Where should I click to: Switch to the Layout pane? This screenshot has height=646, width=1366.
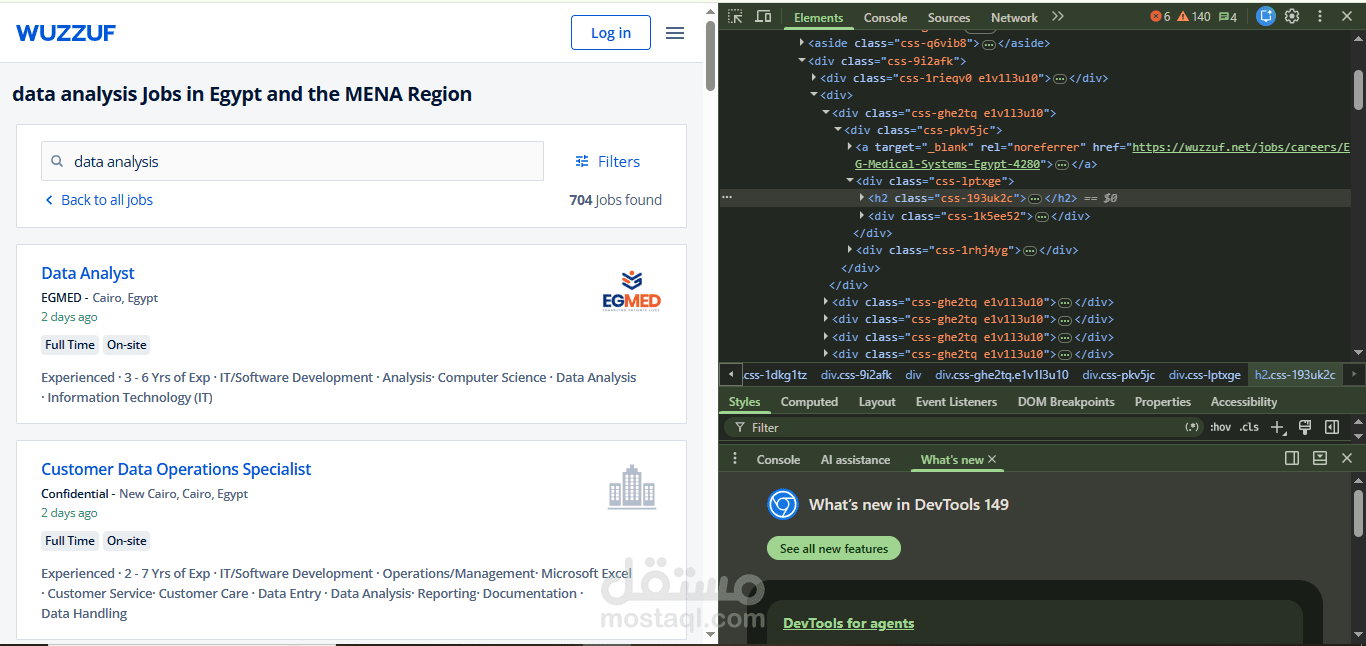click(877, 402)
